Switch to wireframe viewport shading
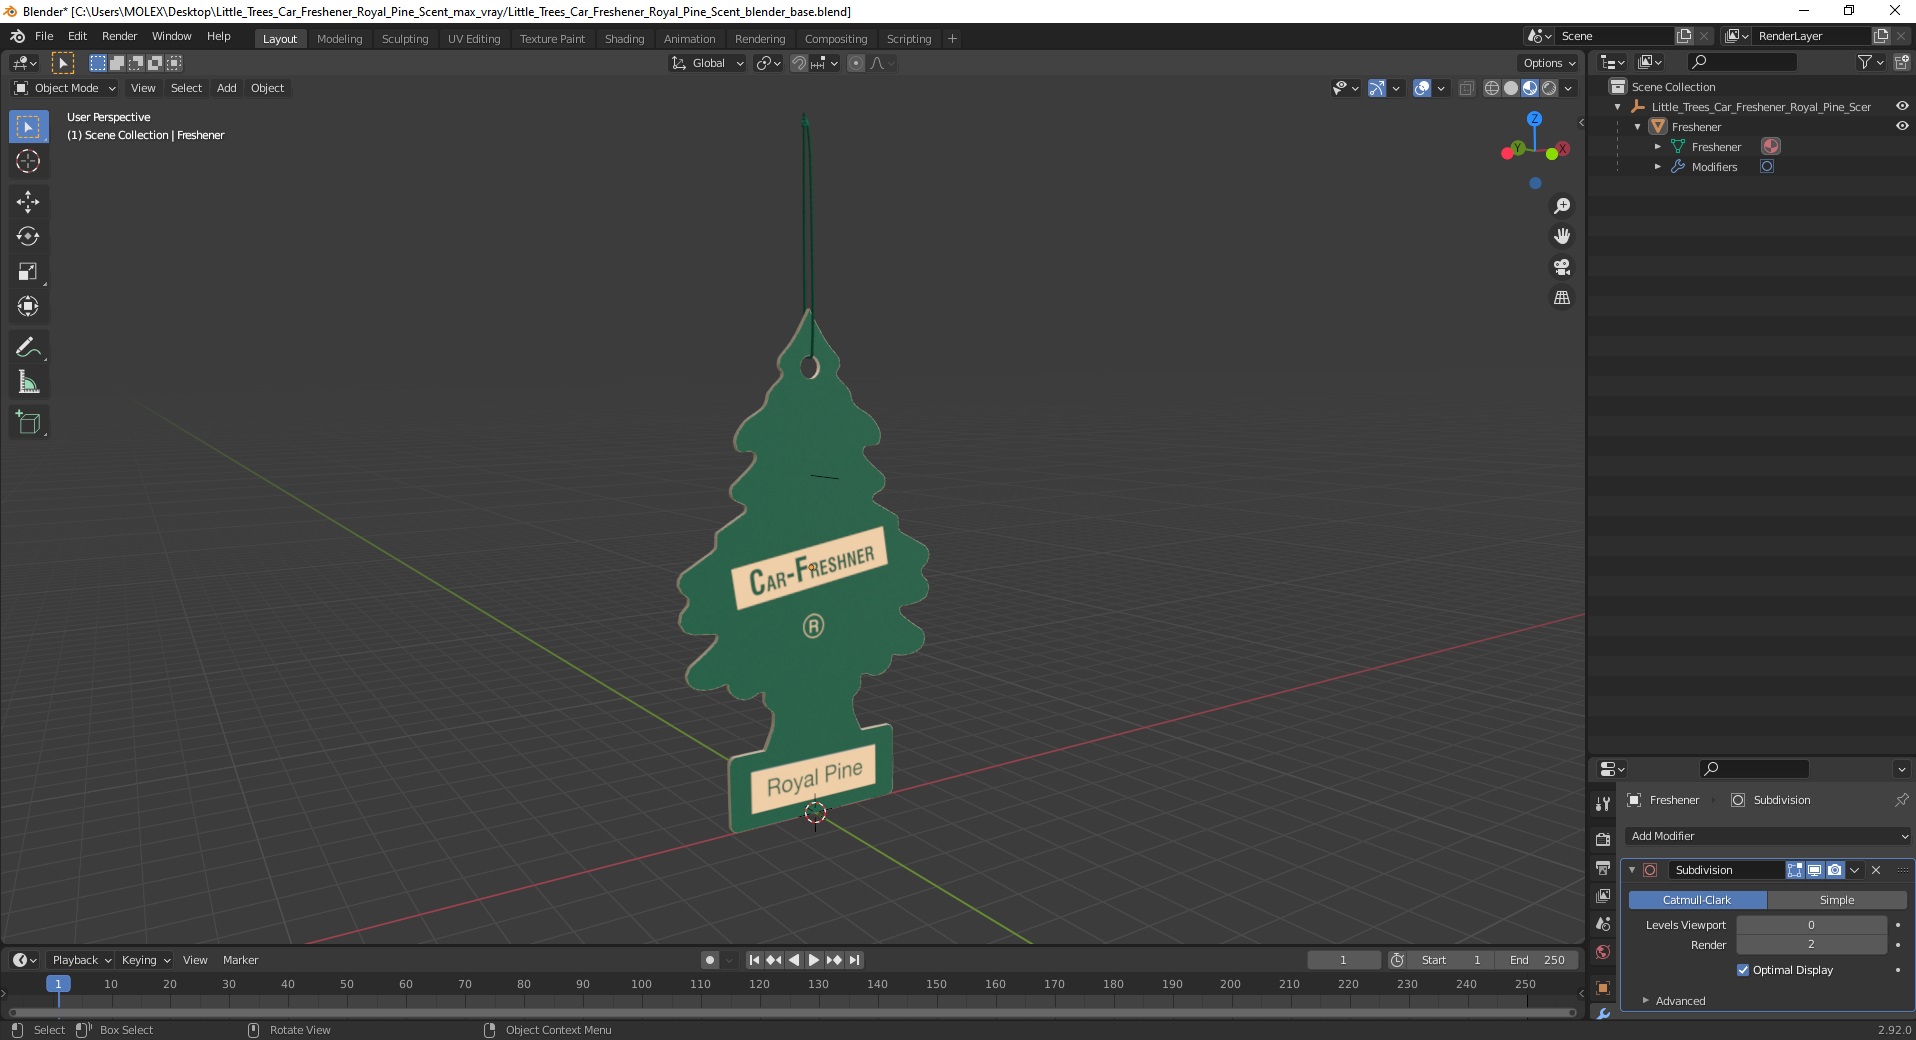1916x1040 pixels. point(1491,88)
